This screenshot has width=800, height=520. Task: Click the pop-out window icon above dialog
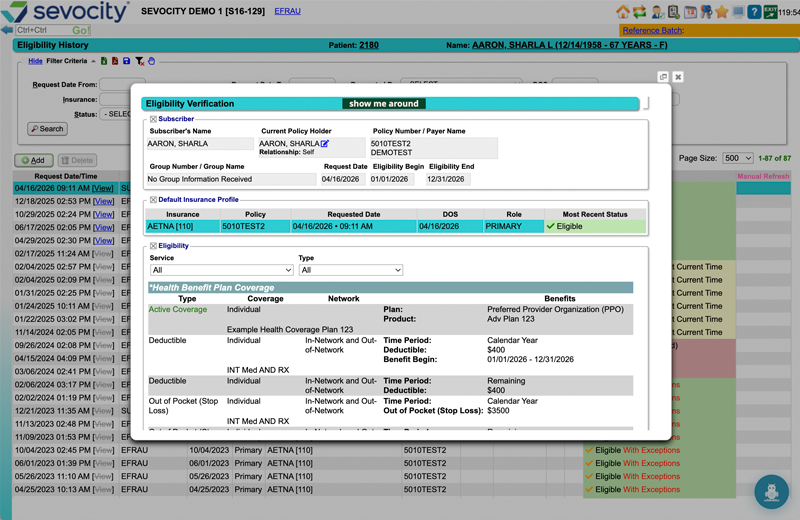(x=663, y=77)
